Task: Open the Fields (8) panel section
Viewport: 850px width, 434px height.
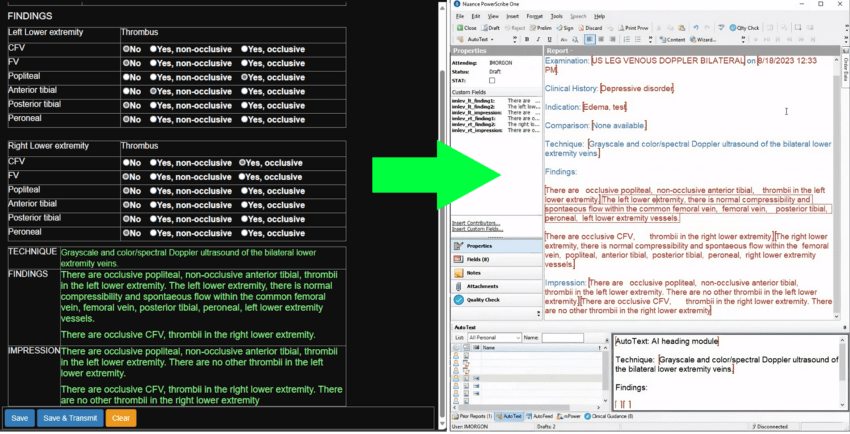Action: [496, 260]
